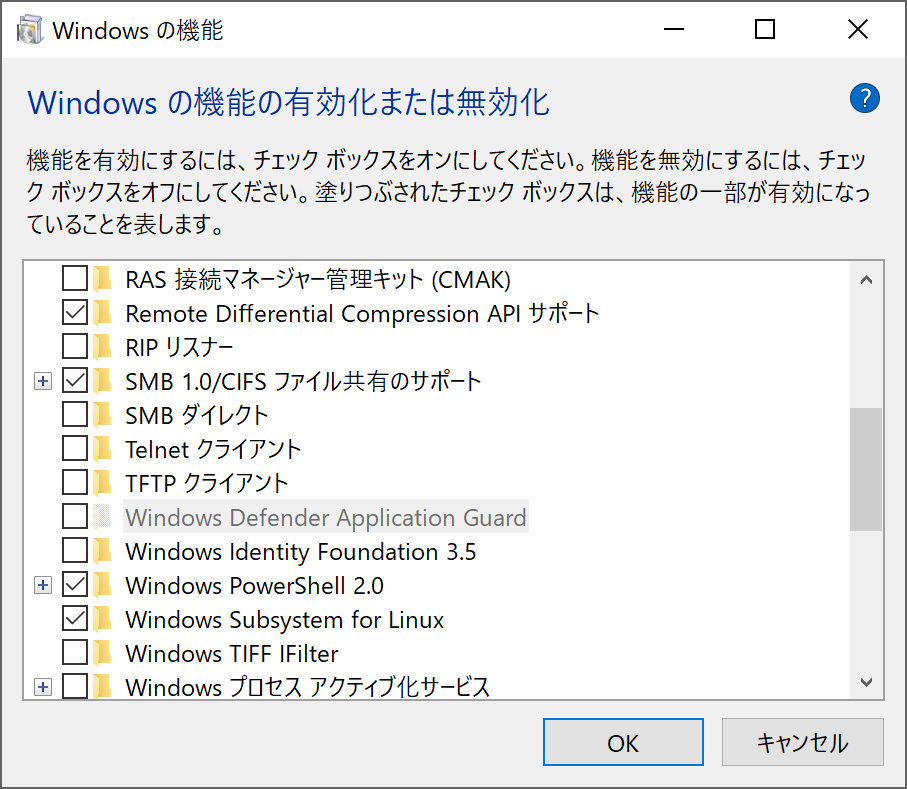Click folder icon beside RIP リスナー
Image resolution: width=907 pixels, height=789 pixels.
click(103, 346)
